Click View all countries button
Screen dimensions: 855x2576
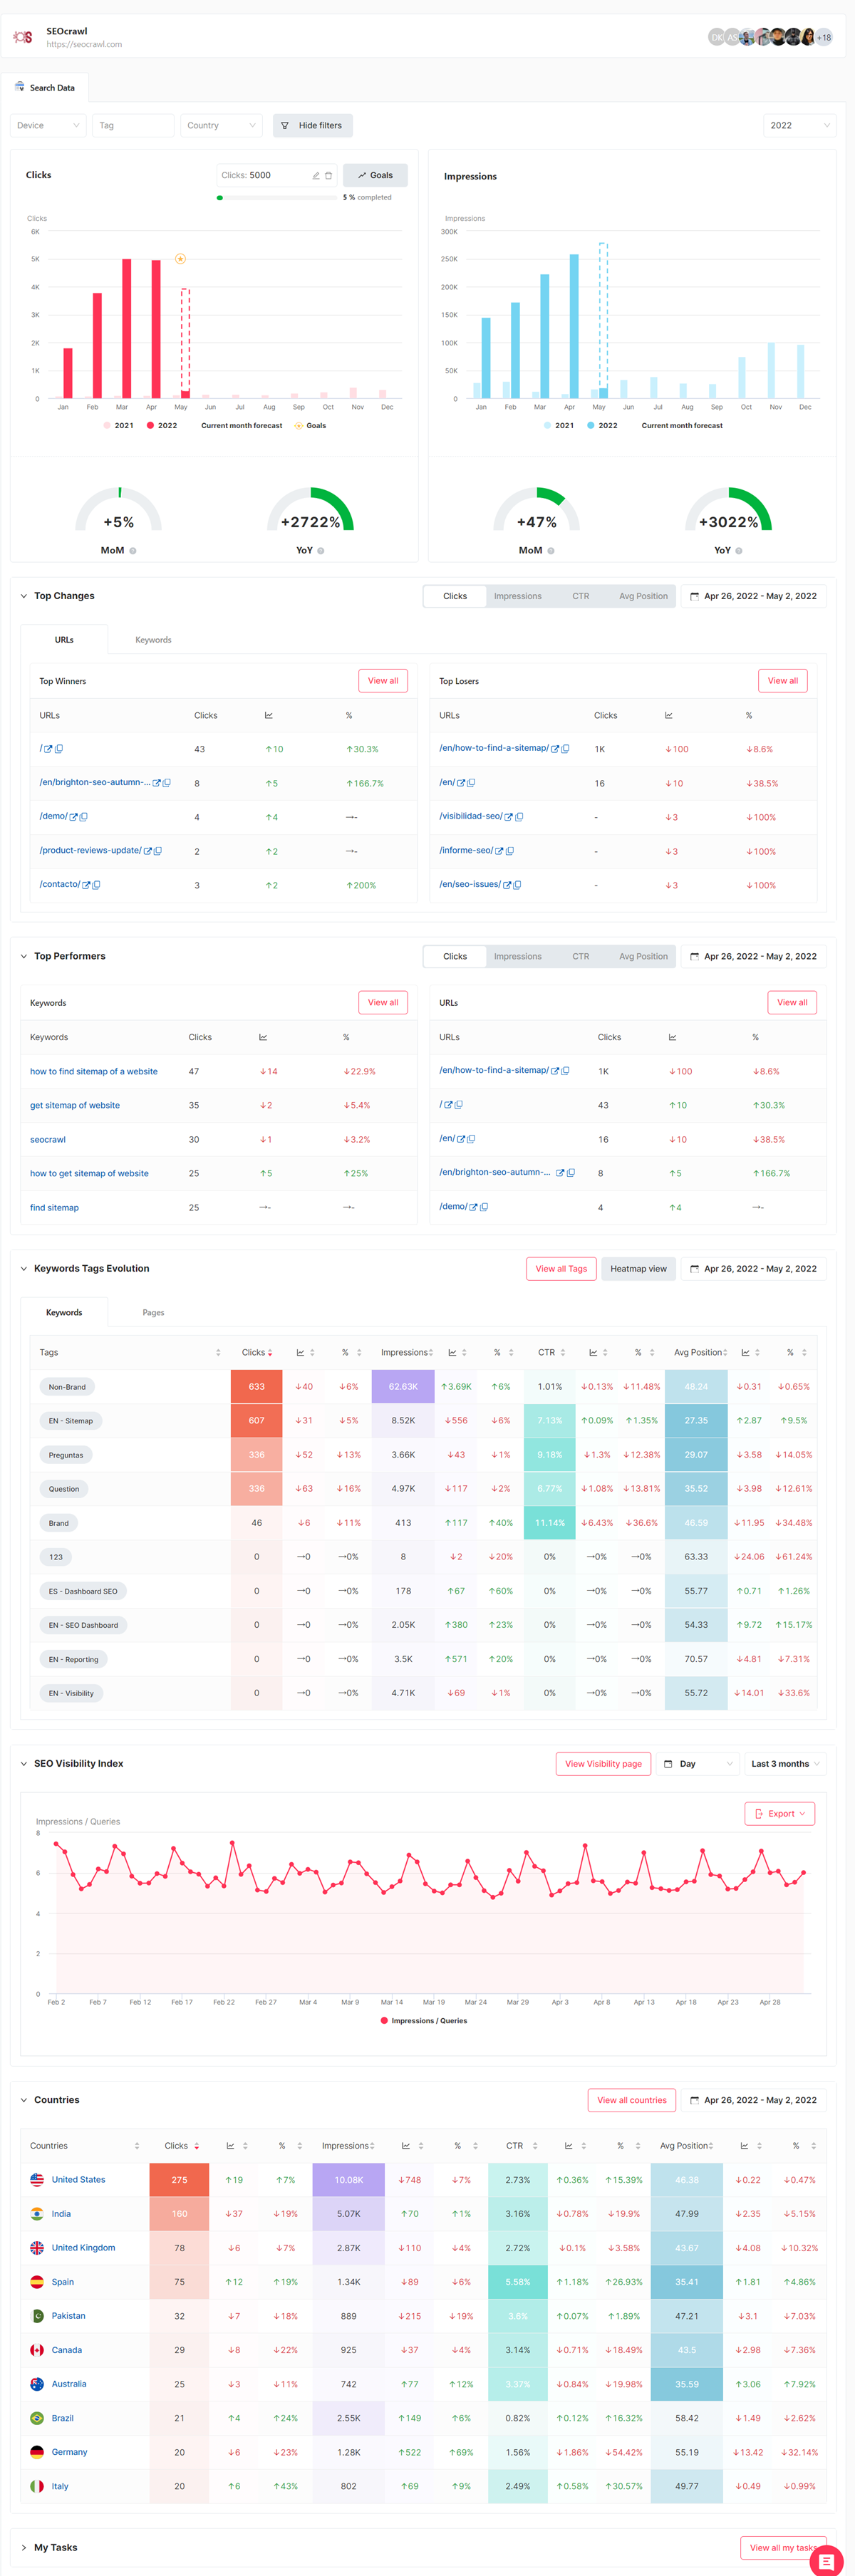[632, 2100]
